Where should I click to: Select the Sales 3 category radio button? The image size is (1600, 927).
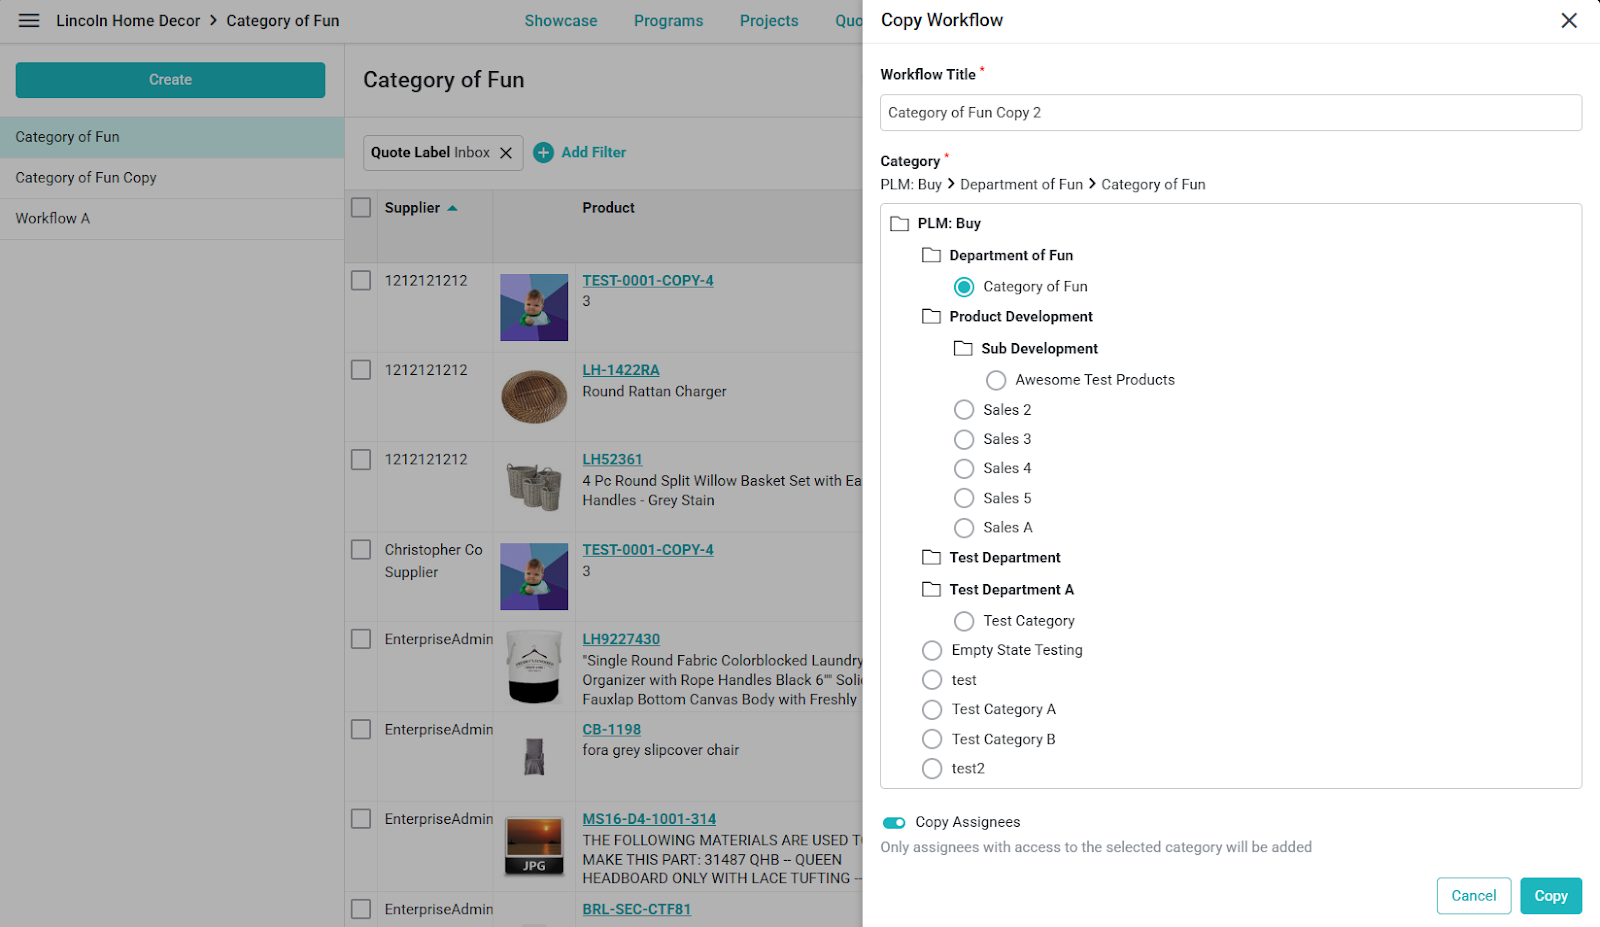(964, 439)
